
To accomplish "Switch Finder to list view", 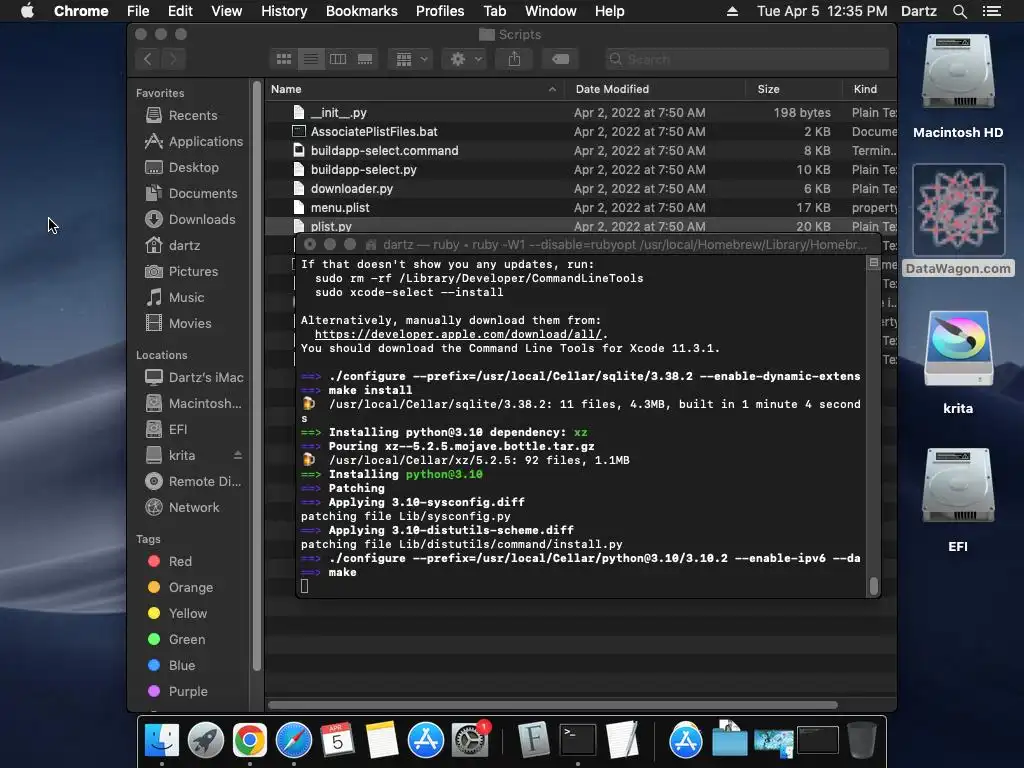I will point(311,59).
